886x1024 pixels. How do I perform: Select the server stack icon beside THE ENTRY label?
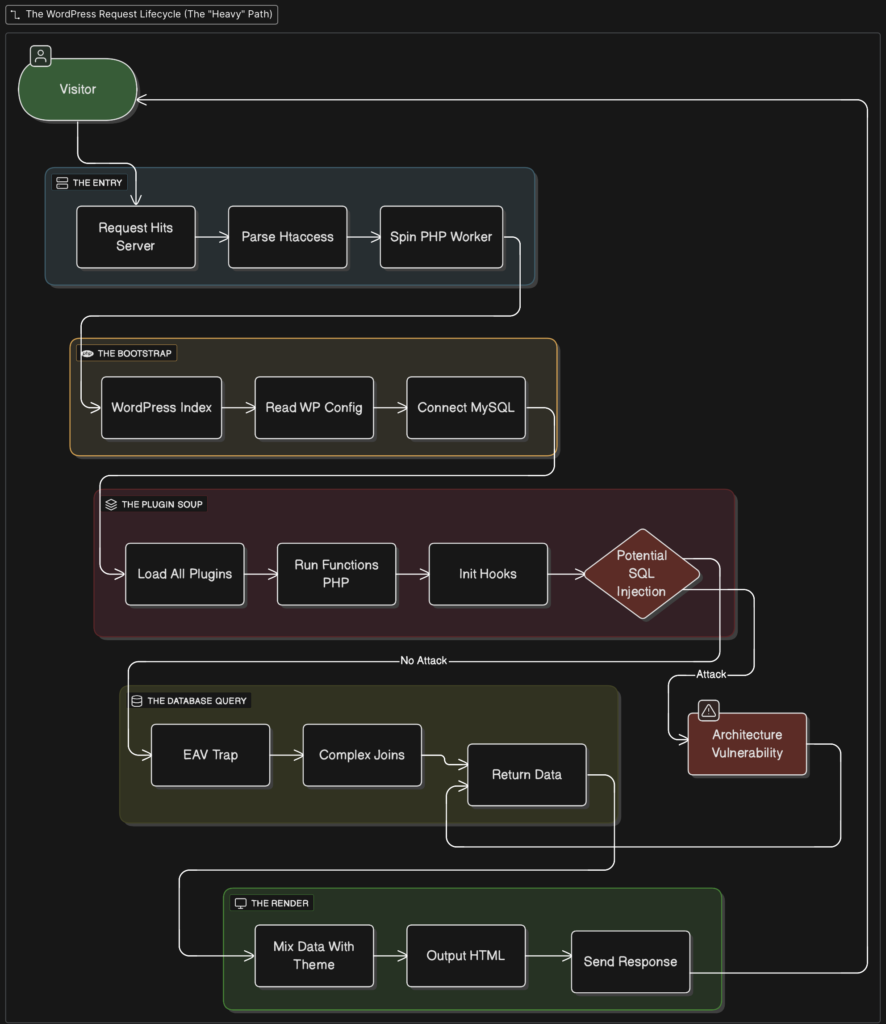coord(60,182)
